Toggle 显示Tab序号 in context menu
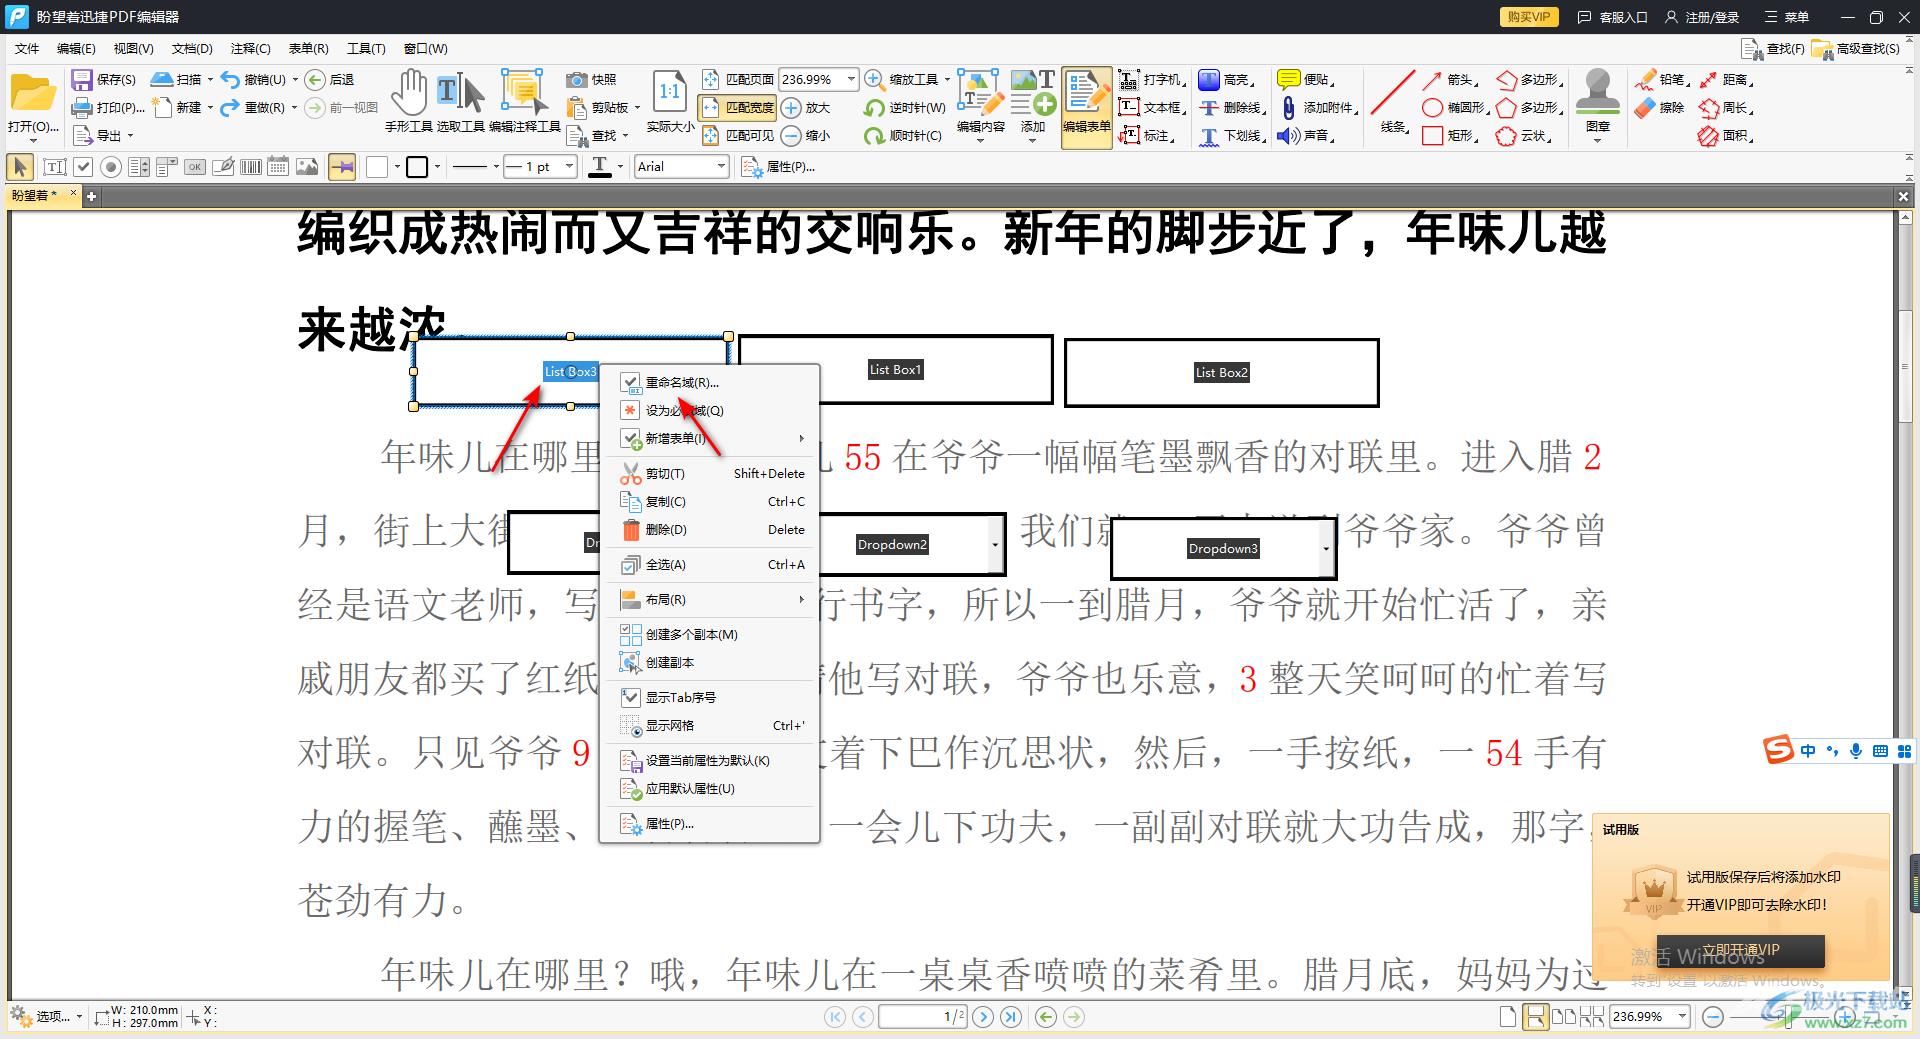Image resolution: width=1920 pixels, height=1039 pixels. coord(710,697)
